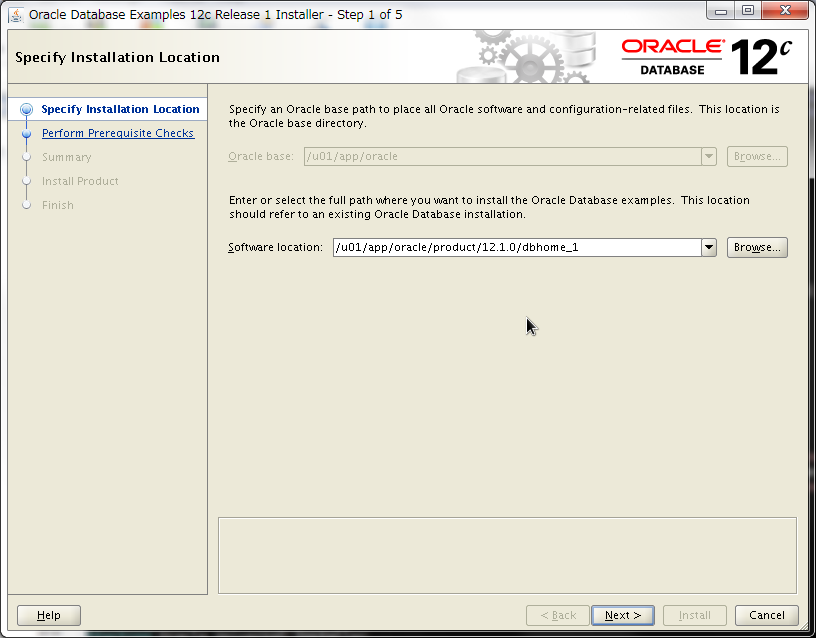This screenshot has height=638, width=816.
Task: Select the Specify Installation Location step
Action: point(120,109)
